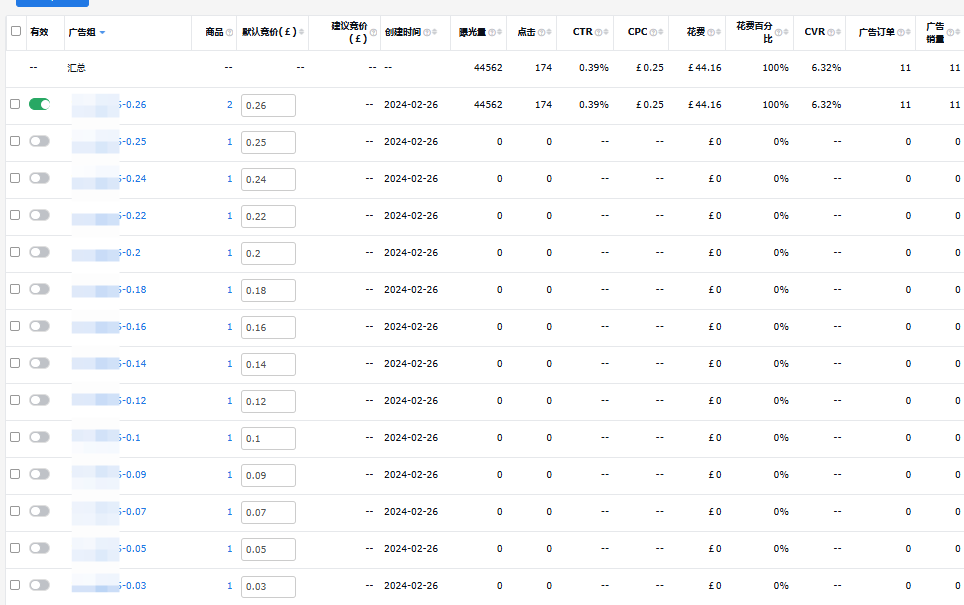Open product count link for 0.26 row
This screenshot has height=605, width=964.
click(229, 105)
